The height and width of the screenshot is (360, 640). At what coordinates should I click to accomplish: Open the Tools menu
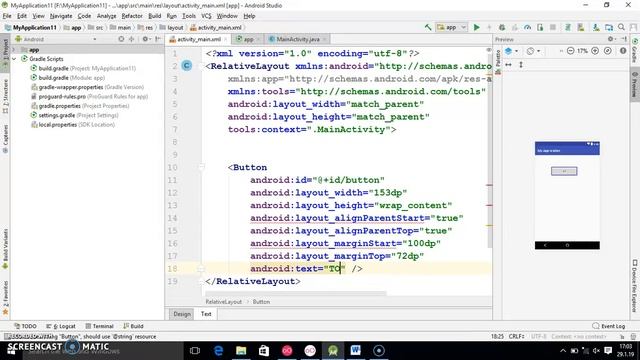pos(189,16)
